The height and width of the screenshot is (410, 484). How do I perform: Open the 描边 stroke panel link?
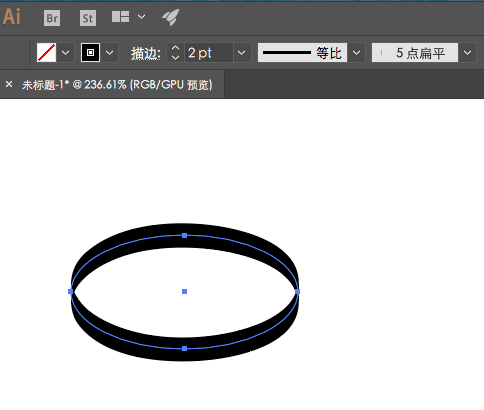tap(146, 53)
